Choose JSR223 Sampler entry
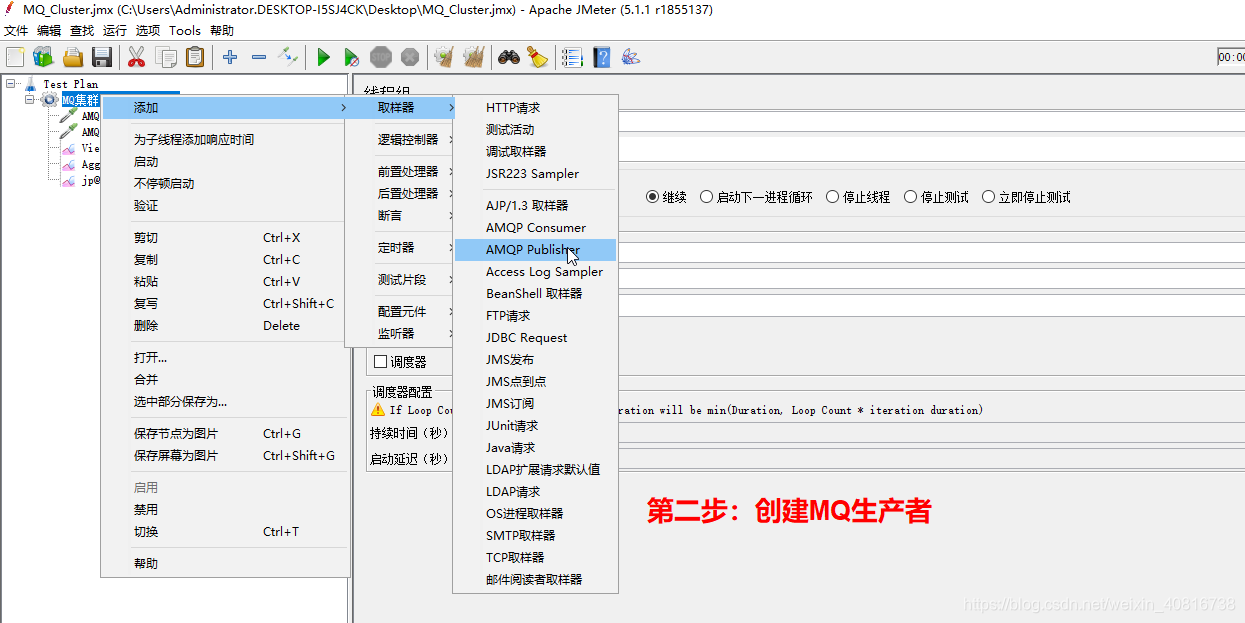Viewport: 1245px width, 623px height. (536, 173)
